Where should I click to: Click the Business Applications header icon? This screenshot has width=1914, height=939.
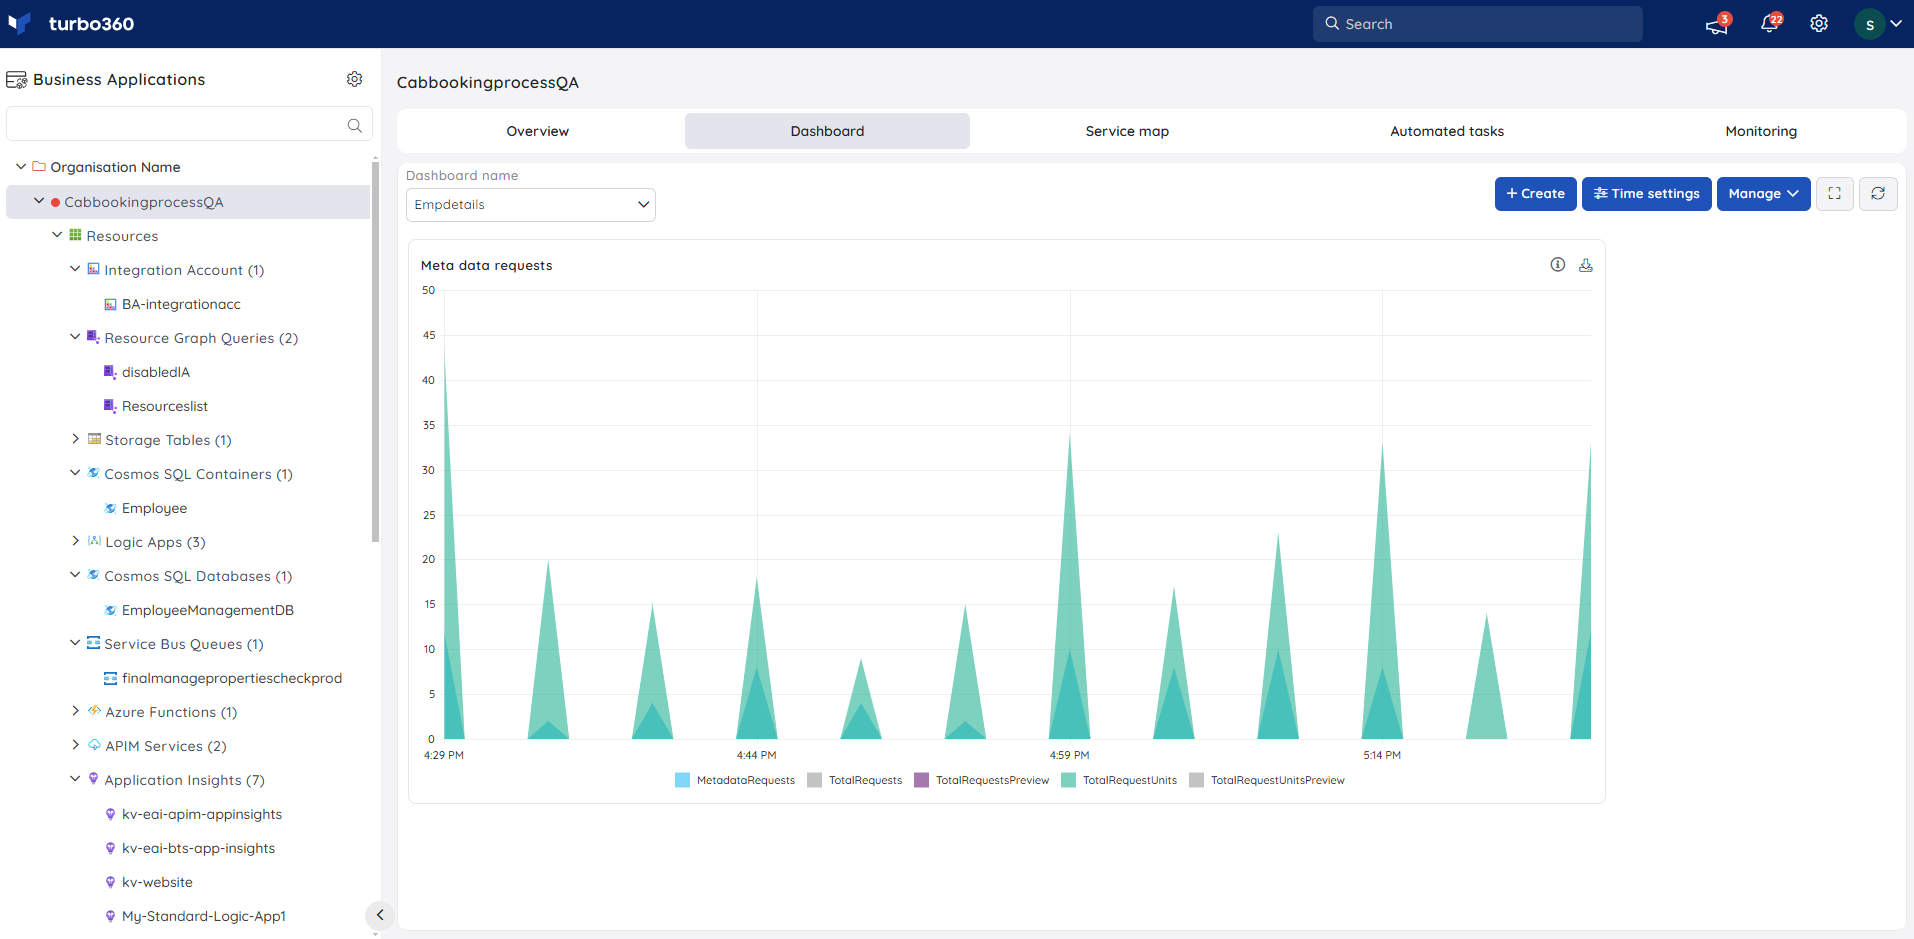pos(17,80)
